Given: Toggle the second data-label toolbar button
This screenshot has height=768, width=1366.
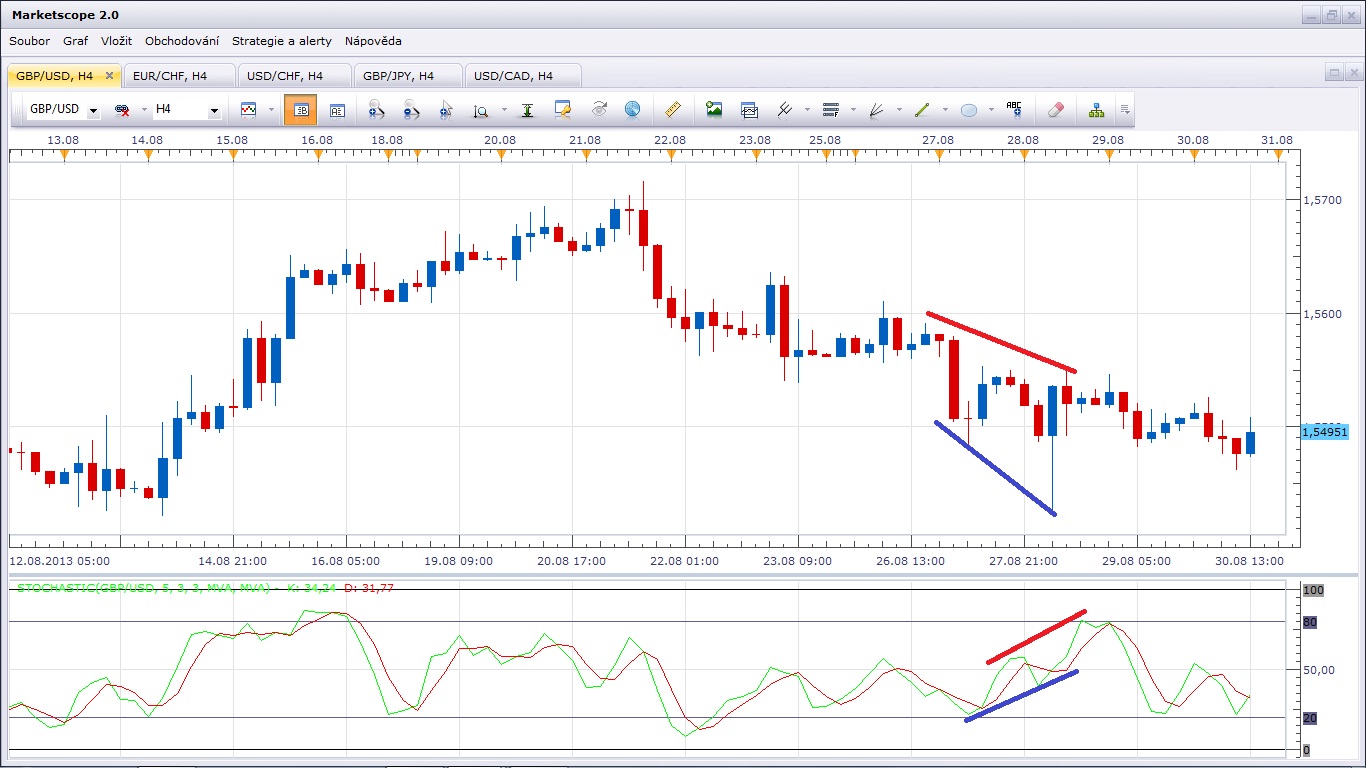Looking at the screenshot, I should (x=337, y=110).
